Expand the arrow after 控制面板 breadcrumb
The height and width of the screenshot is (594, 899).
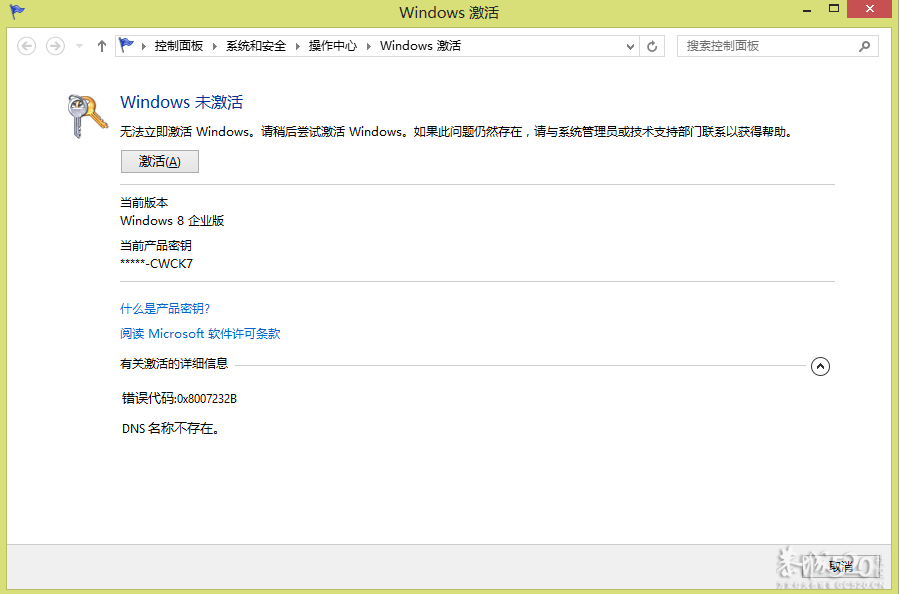pyautogui.click(x=214, y=46)
